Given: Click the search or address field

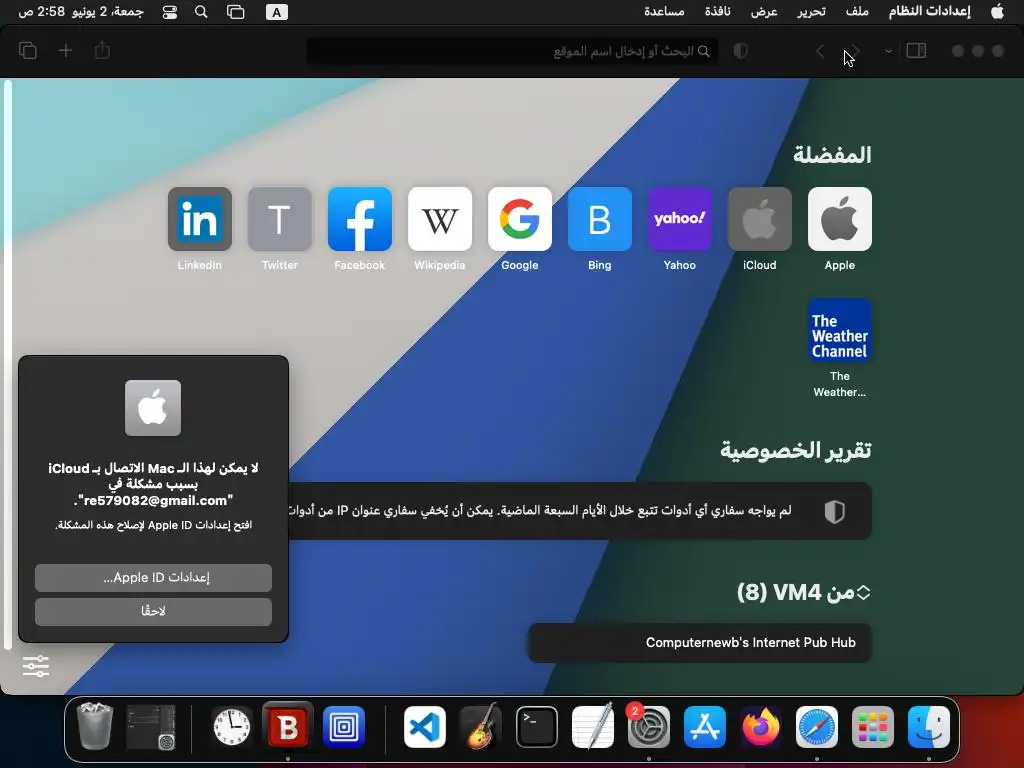Looking at the screenshot, I should click(x=512, y=51).
